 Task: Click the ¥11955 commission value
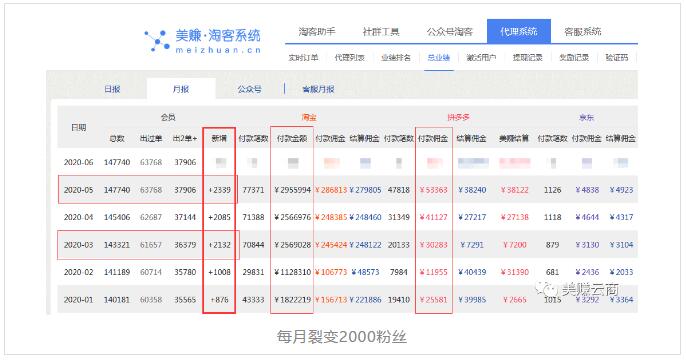(x=434, y=272)
